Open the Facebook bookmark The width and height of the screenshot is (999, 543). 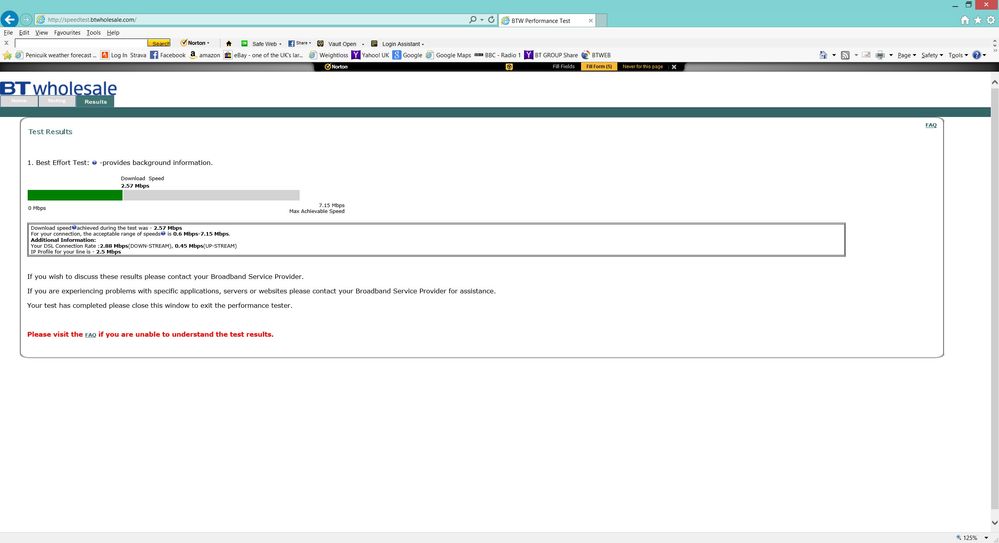(168, 55)
